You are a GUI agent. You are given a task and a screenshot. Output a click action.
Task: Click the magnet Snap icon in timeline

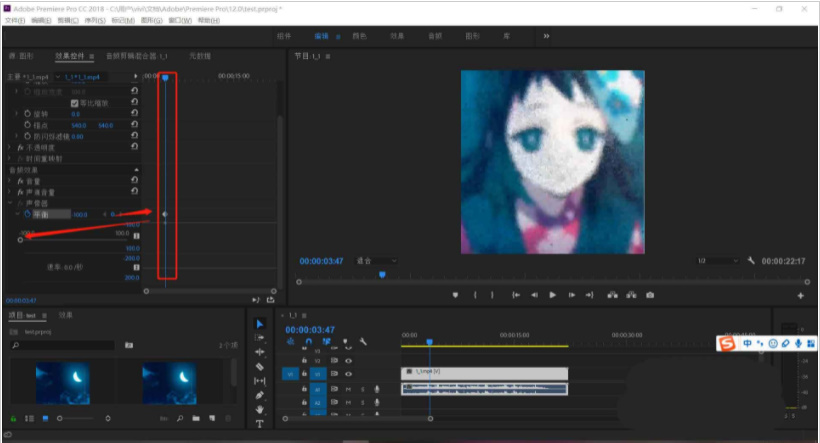point(309,342)
